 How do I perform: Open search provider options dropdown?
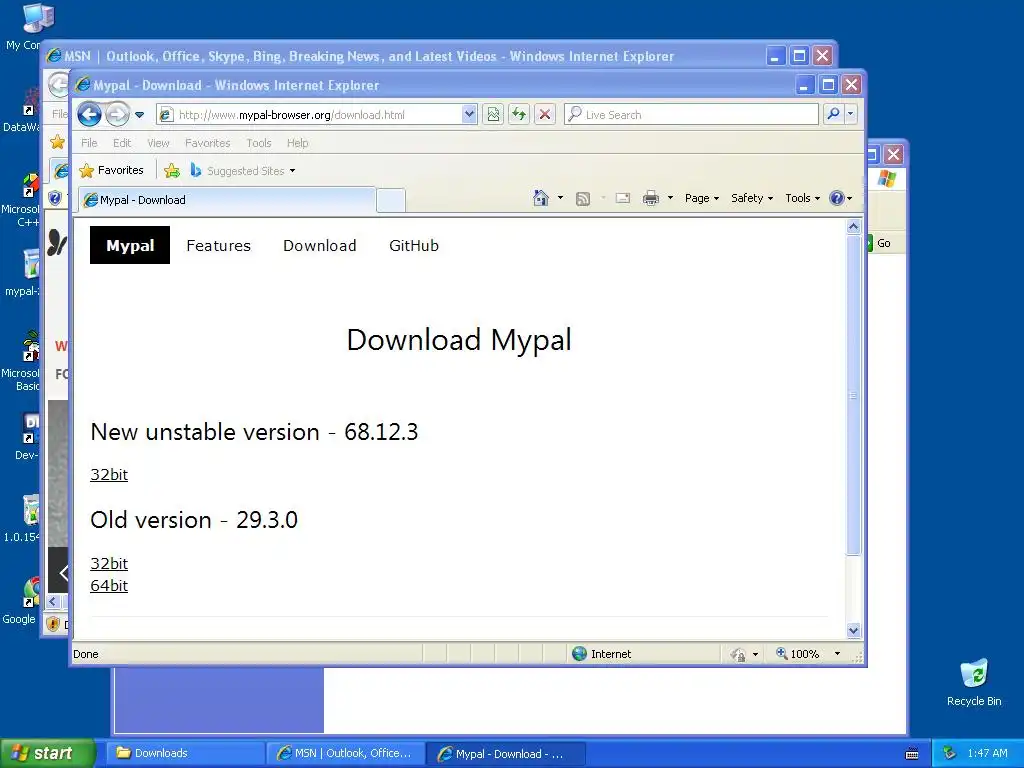point(850,115)
